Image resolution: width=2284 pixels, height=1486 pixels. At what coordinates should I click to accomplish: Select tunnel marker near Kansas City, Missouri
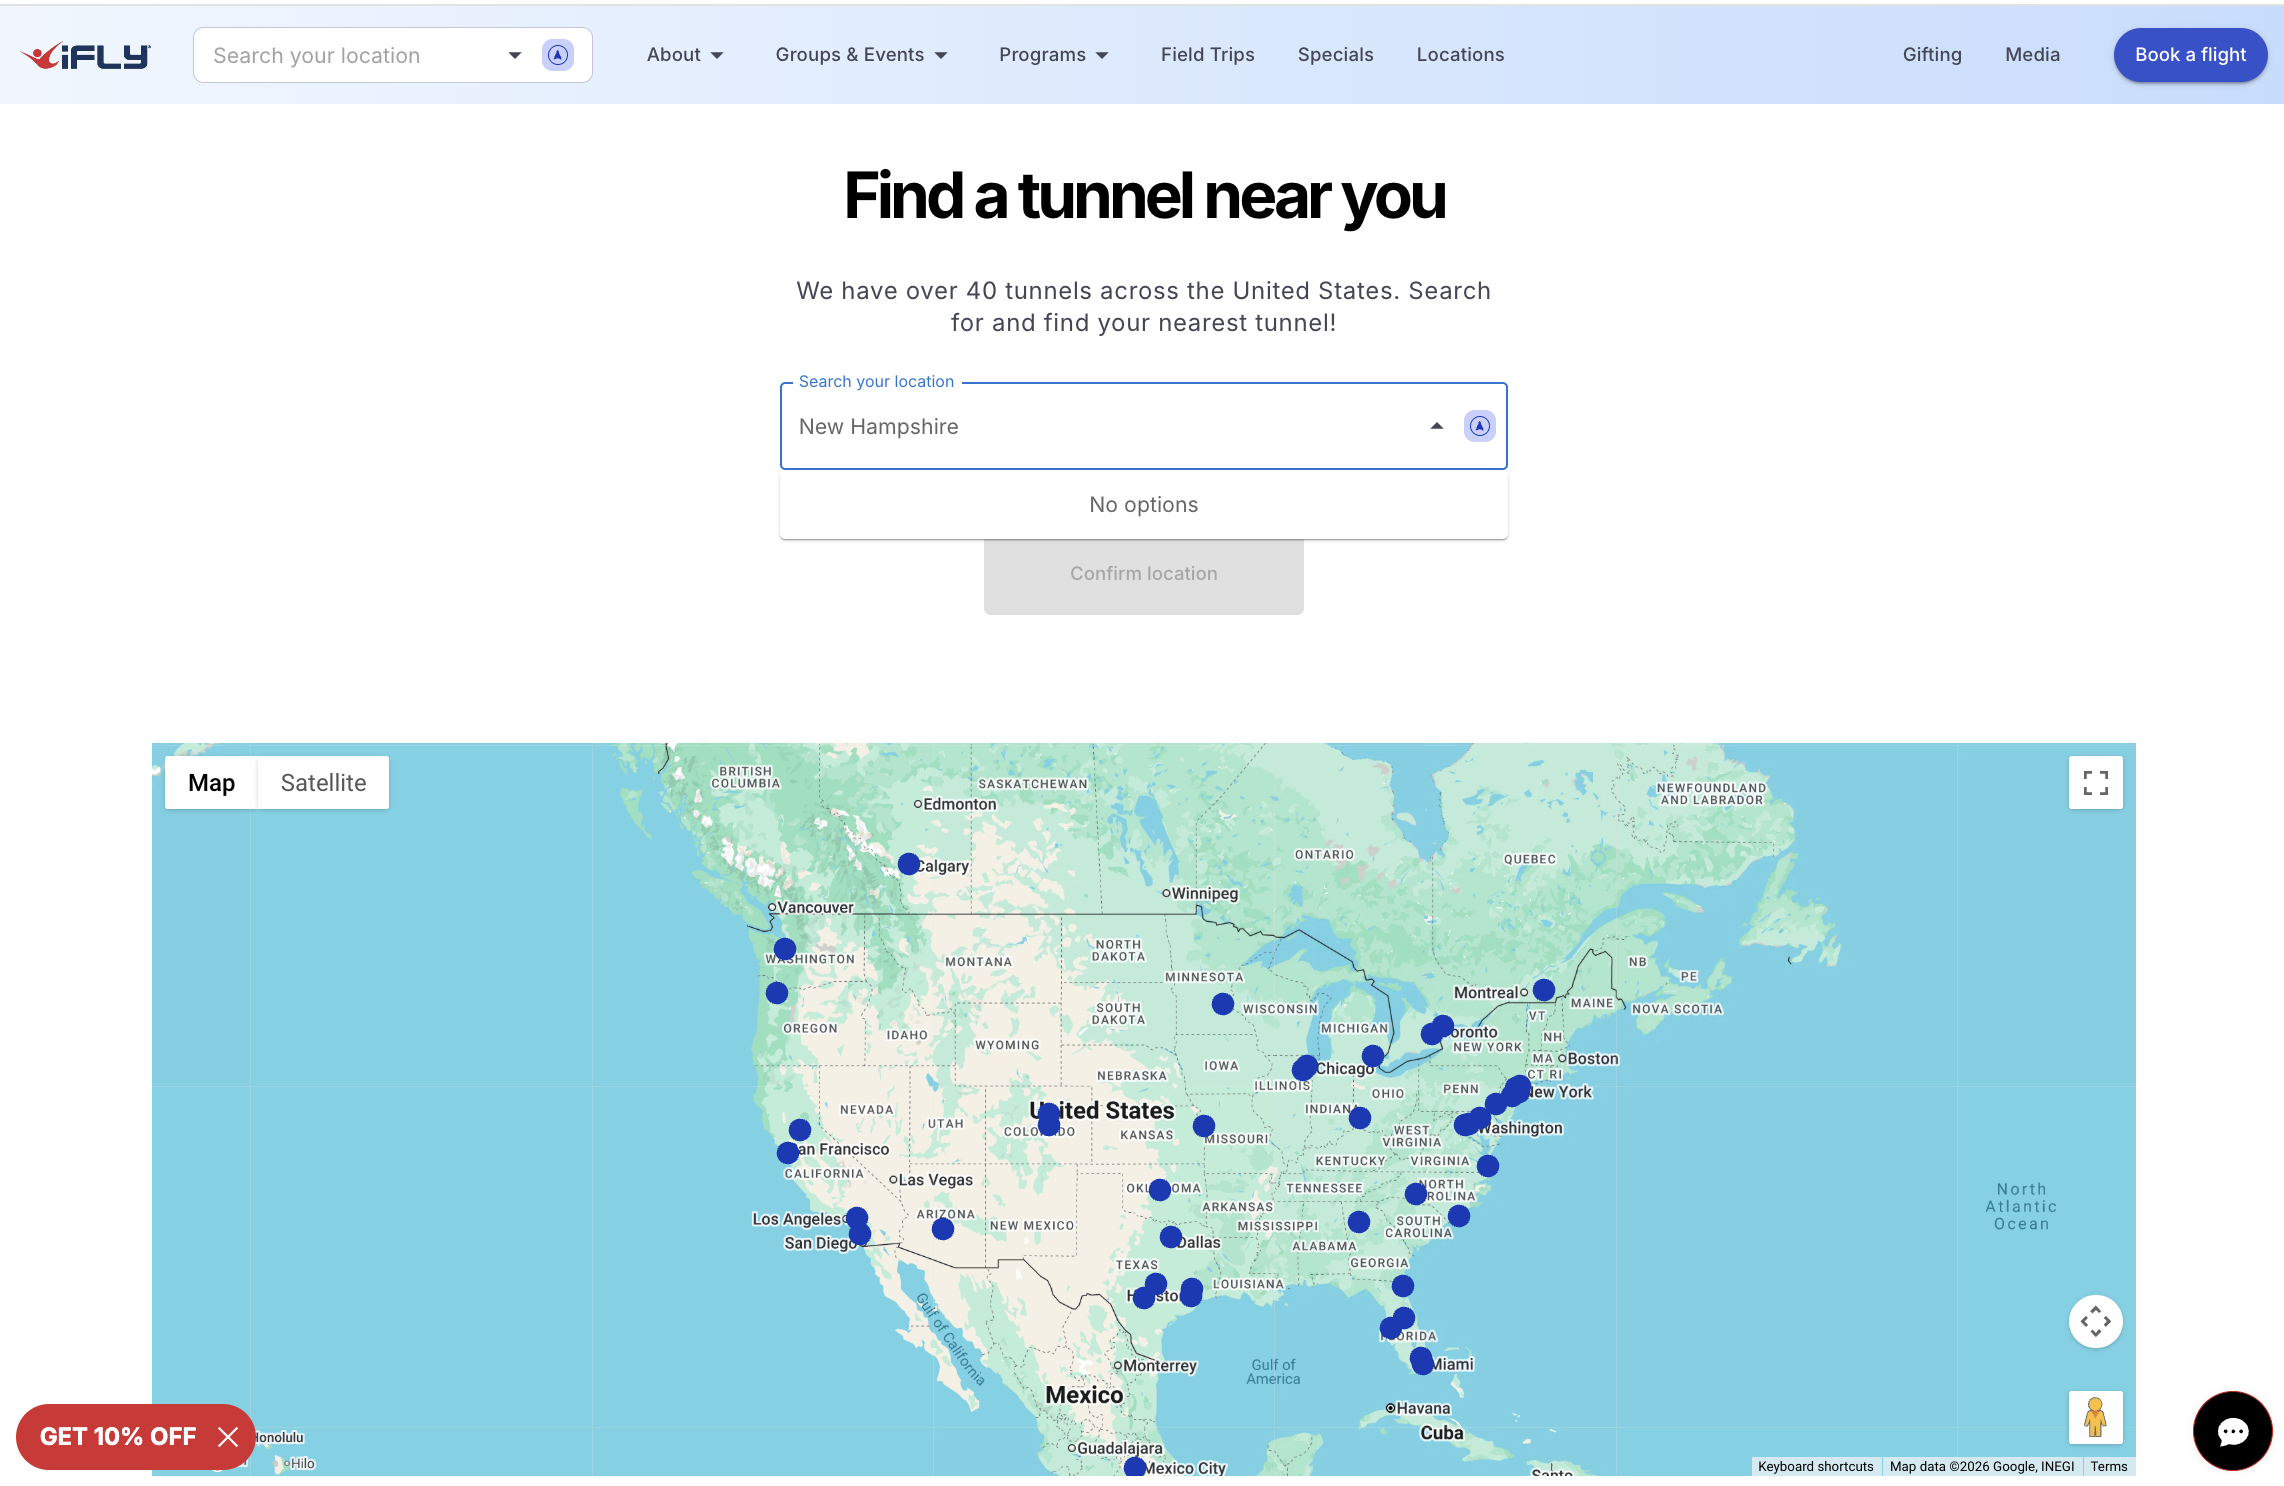point(1204,1126)
